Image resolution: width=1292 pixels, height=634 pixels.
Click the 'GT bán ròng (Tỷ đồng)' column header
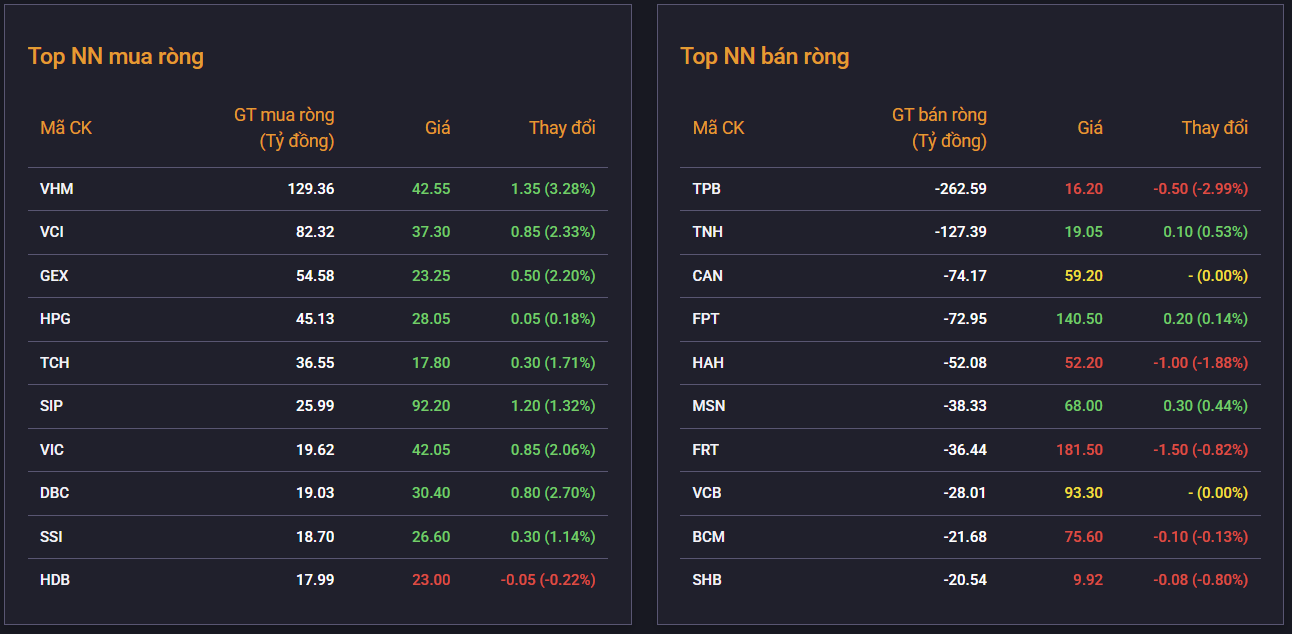(x=939, y=128)
